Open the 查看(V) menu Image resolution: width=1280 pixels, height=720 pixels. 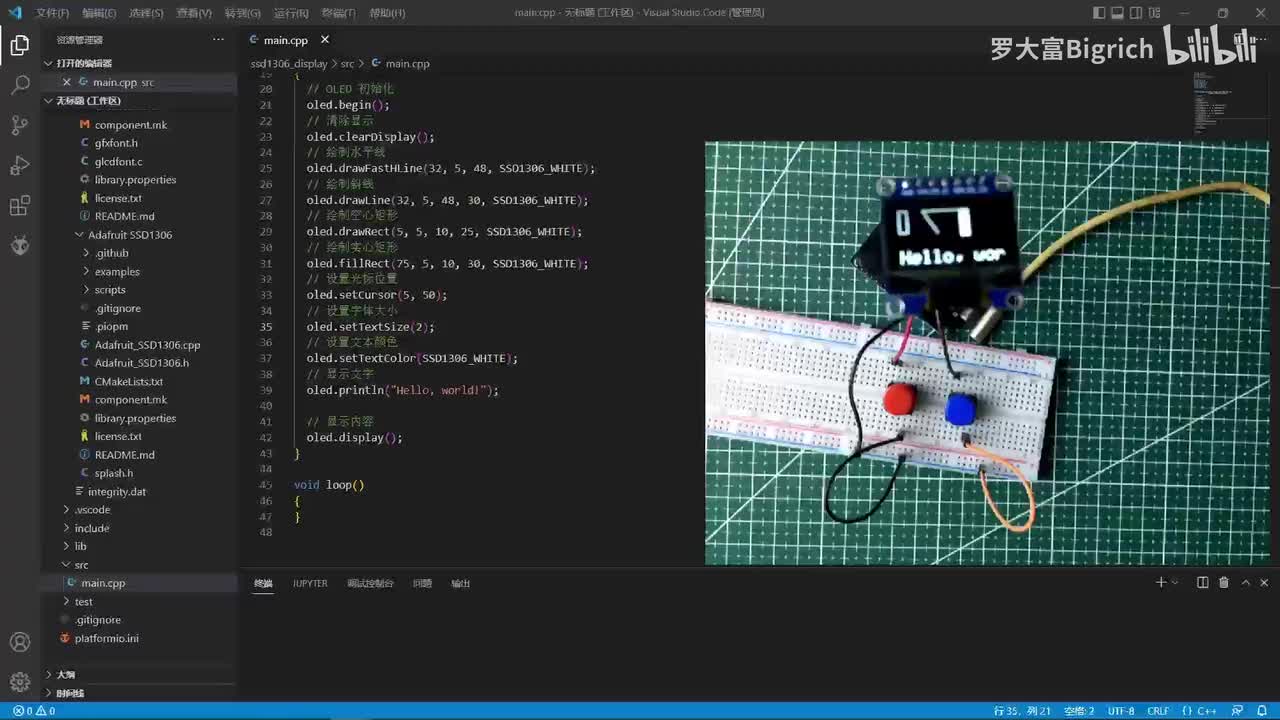(194, 13)
